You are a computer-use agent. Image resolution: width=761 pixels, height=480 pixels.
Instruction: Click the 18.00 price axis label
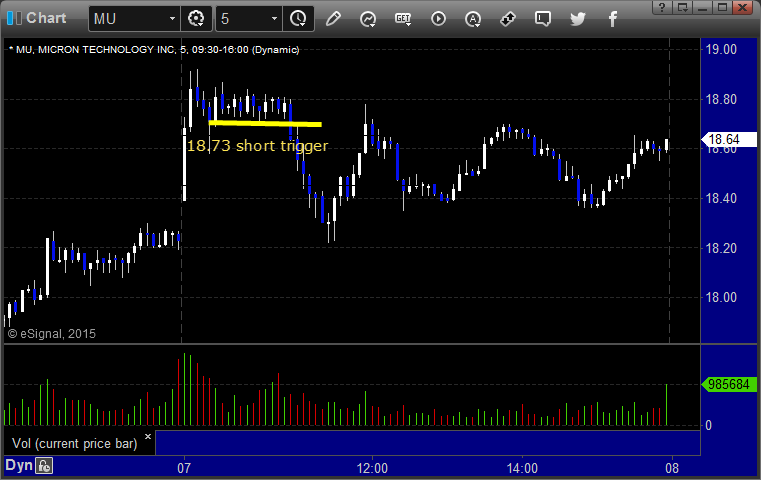(721, 297)
